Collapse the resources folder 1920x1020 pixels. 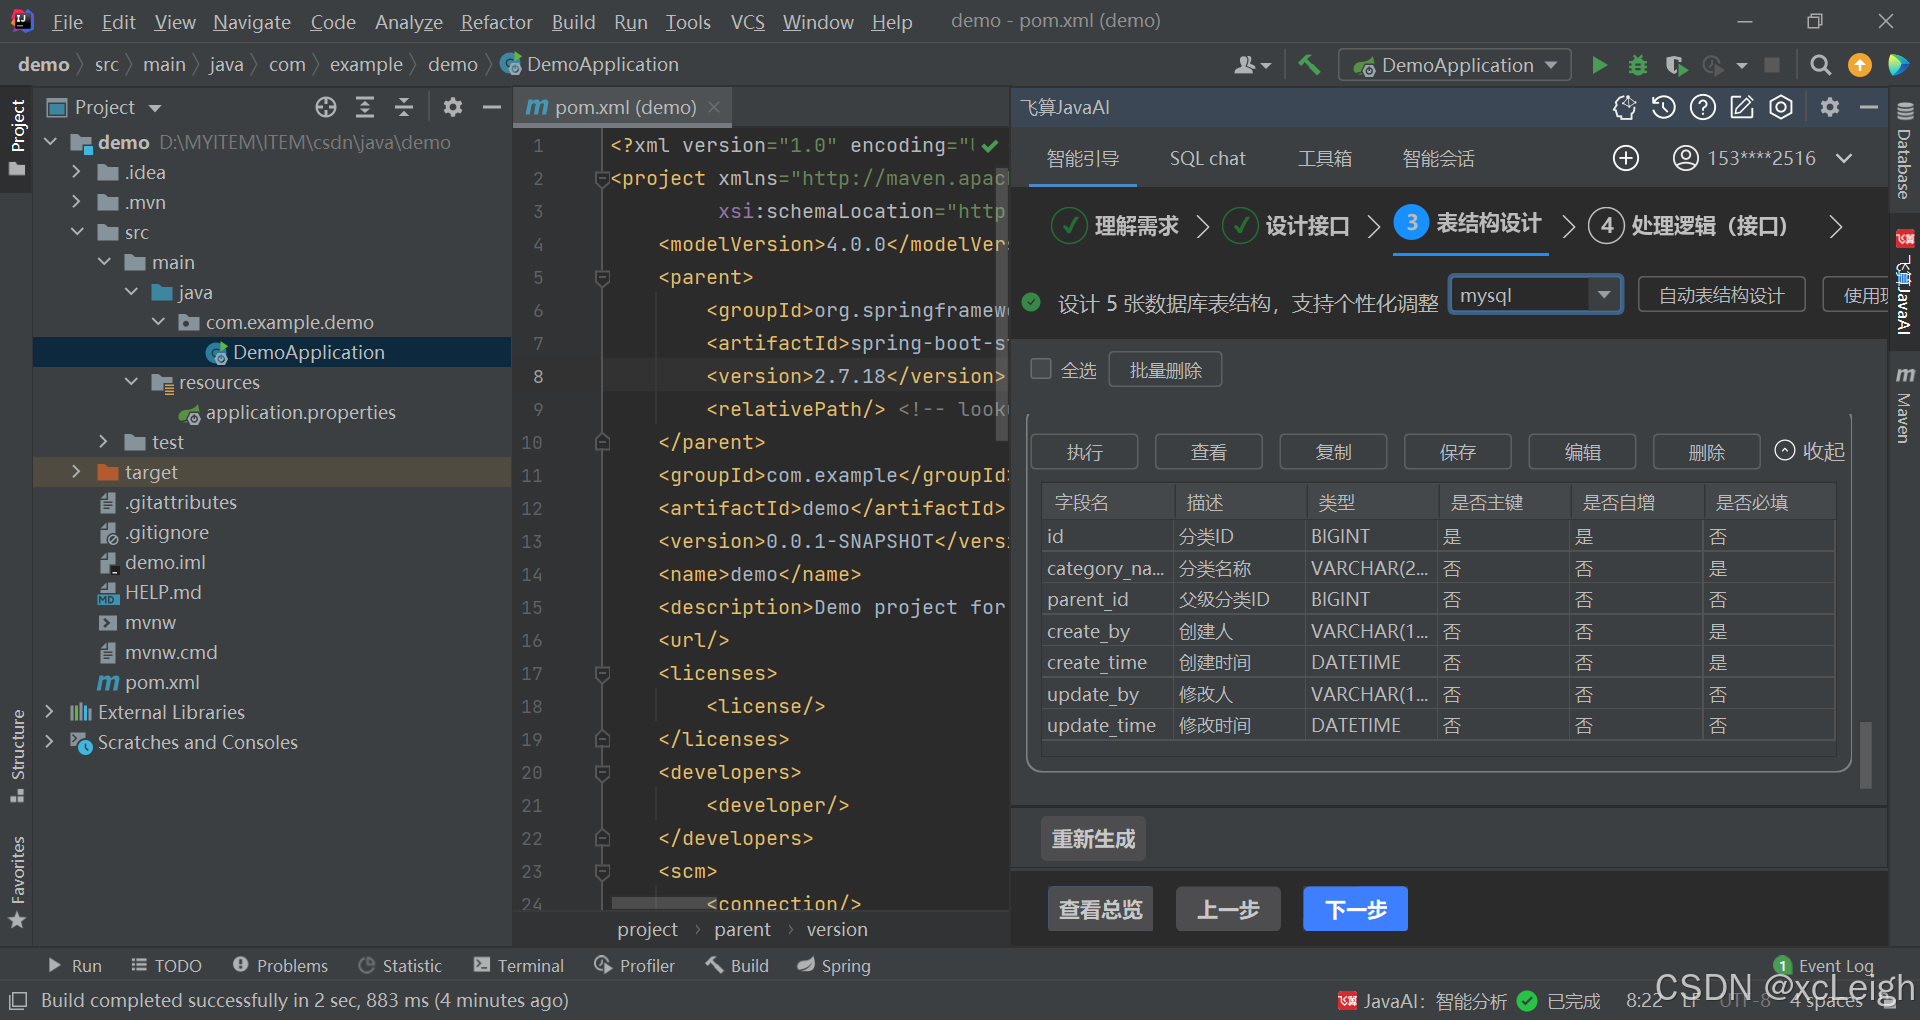click(131, 382)
